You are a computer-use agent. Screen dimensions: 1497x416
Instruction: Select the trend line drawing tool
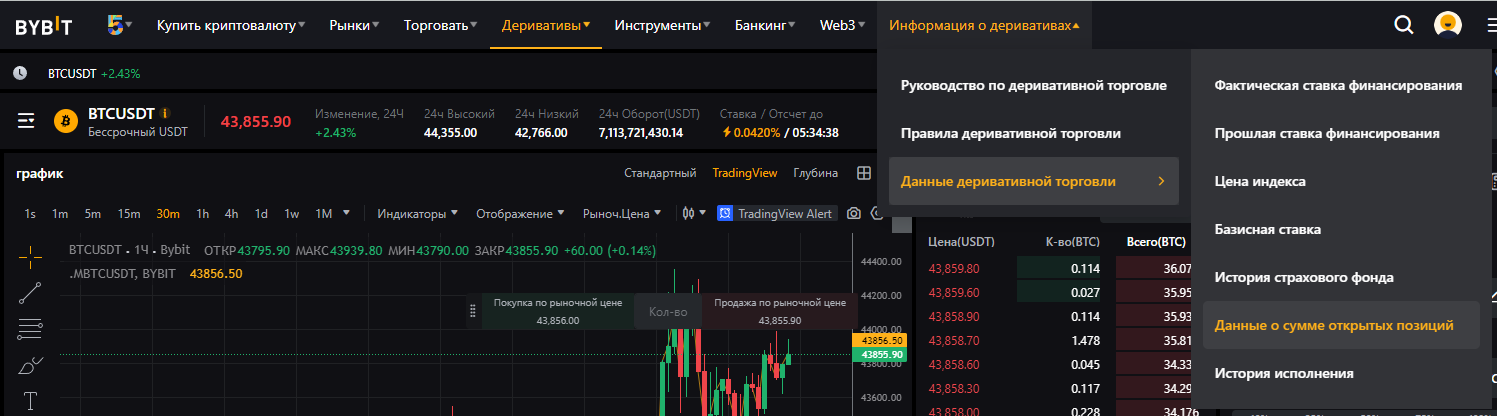(30, 292)
